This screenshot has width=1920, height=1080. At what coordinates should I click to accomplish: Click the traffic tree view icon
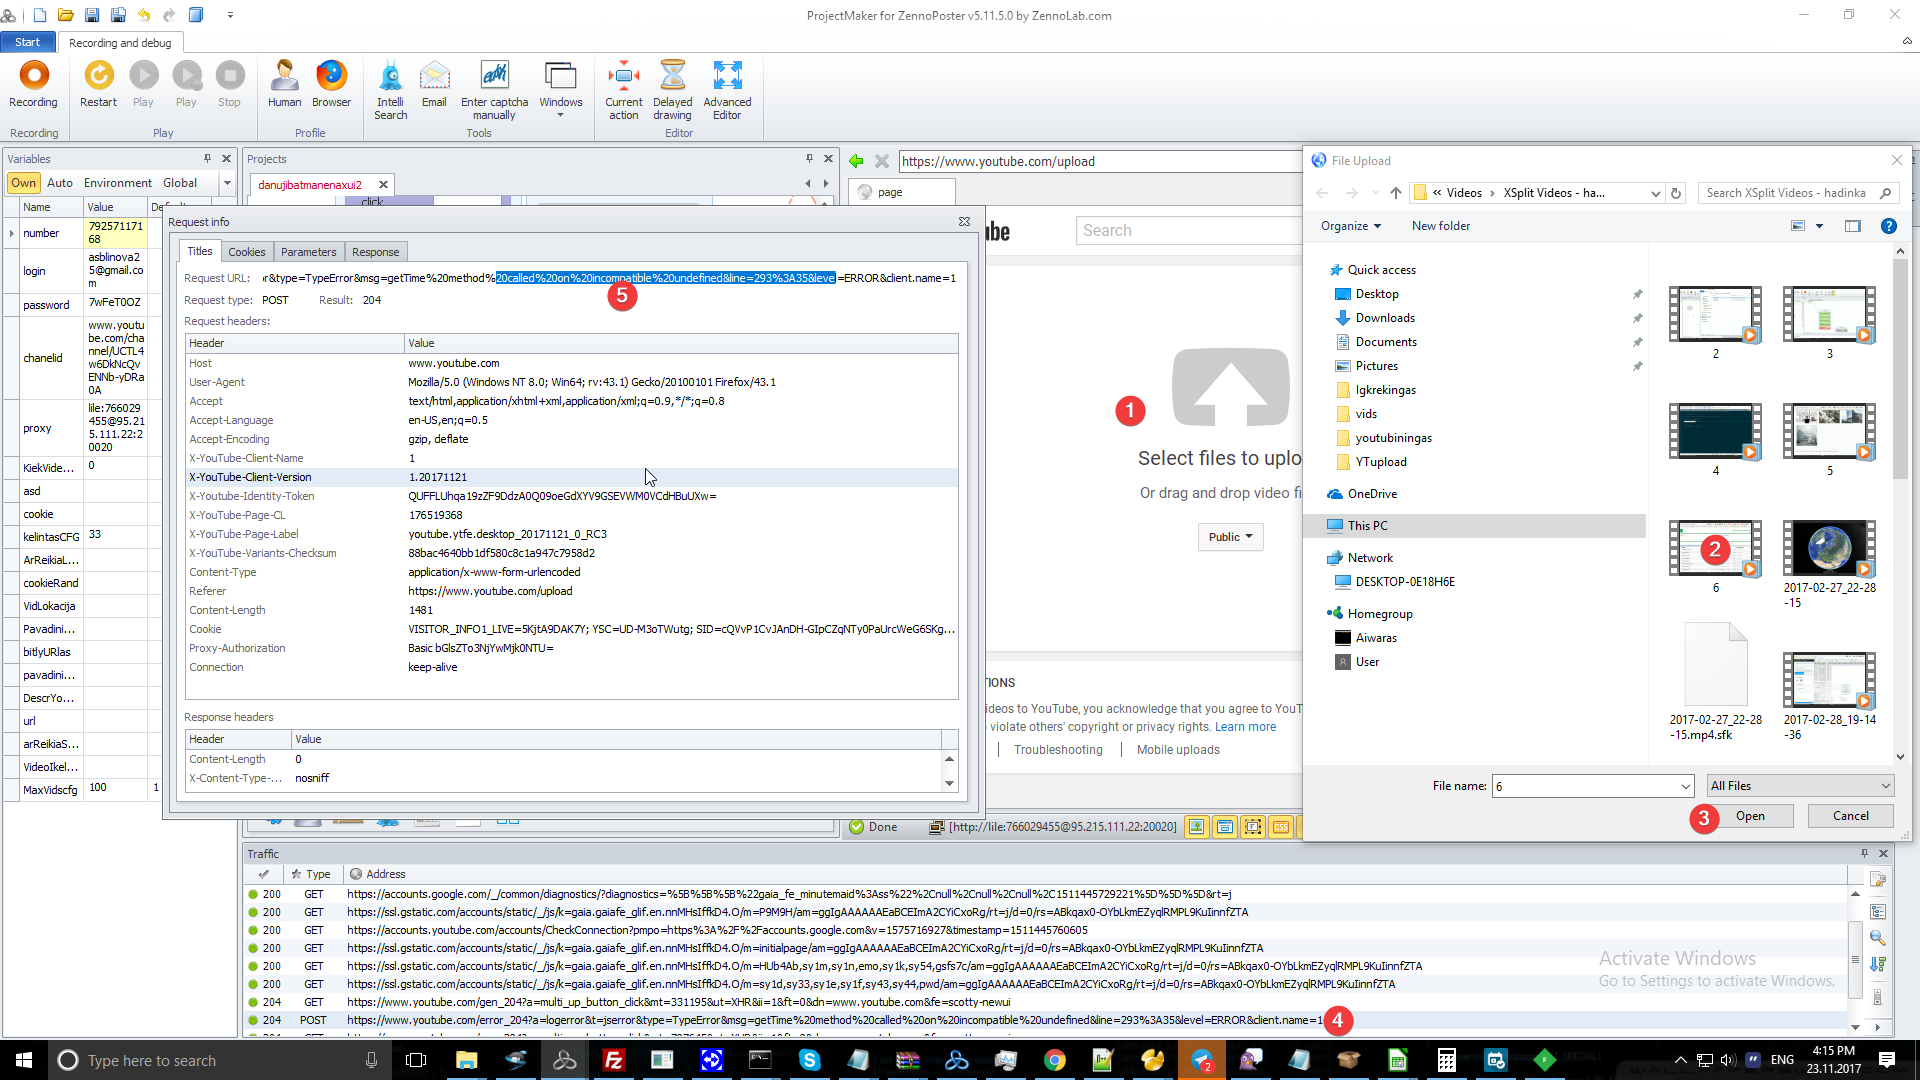point(1878,911)
